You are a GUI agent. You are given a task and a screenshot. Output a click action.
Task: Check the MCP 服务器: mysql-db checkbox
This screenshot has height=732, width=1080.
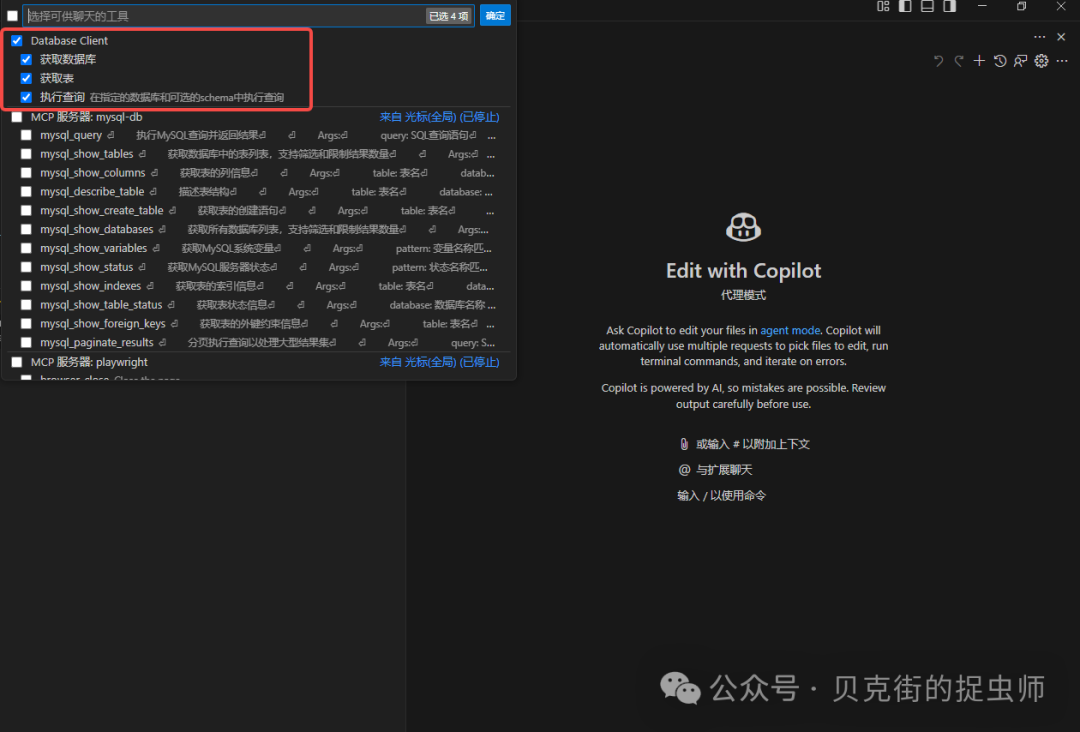[x=17, y=117]
